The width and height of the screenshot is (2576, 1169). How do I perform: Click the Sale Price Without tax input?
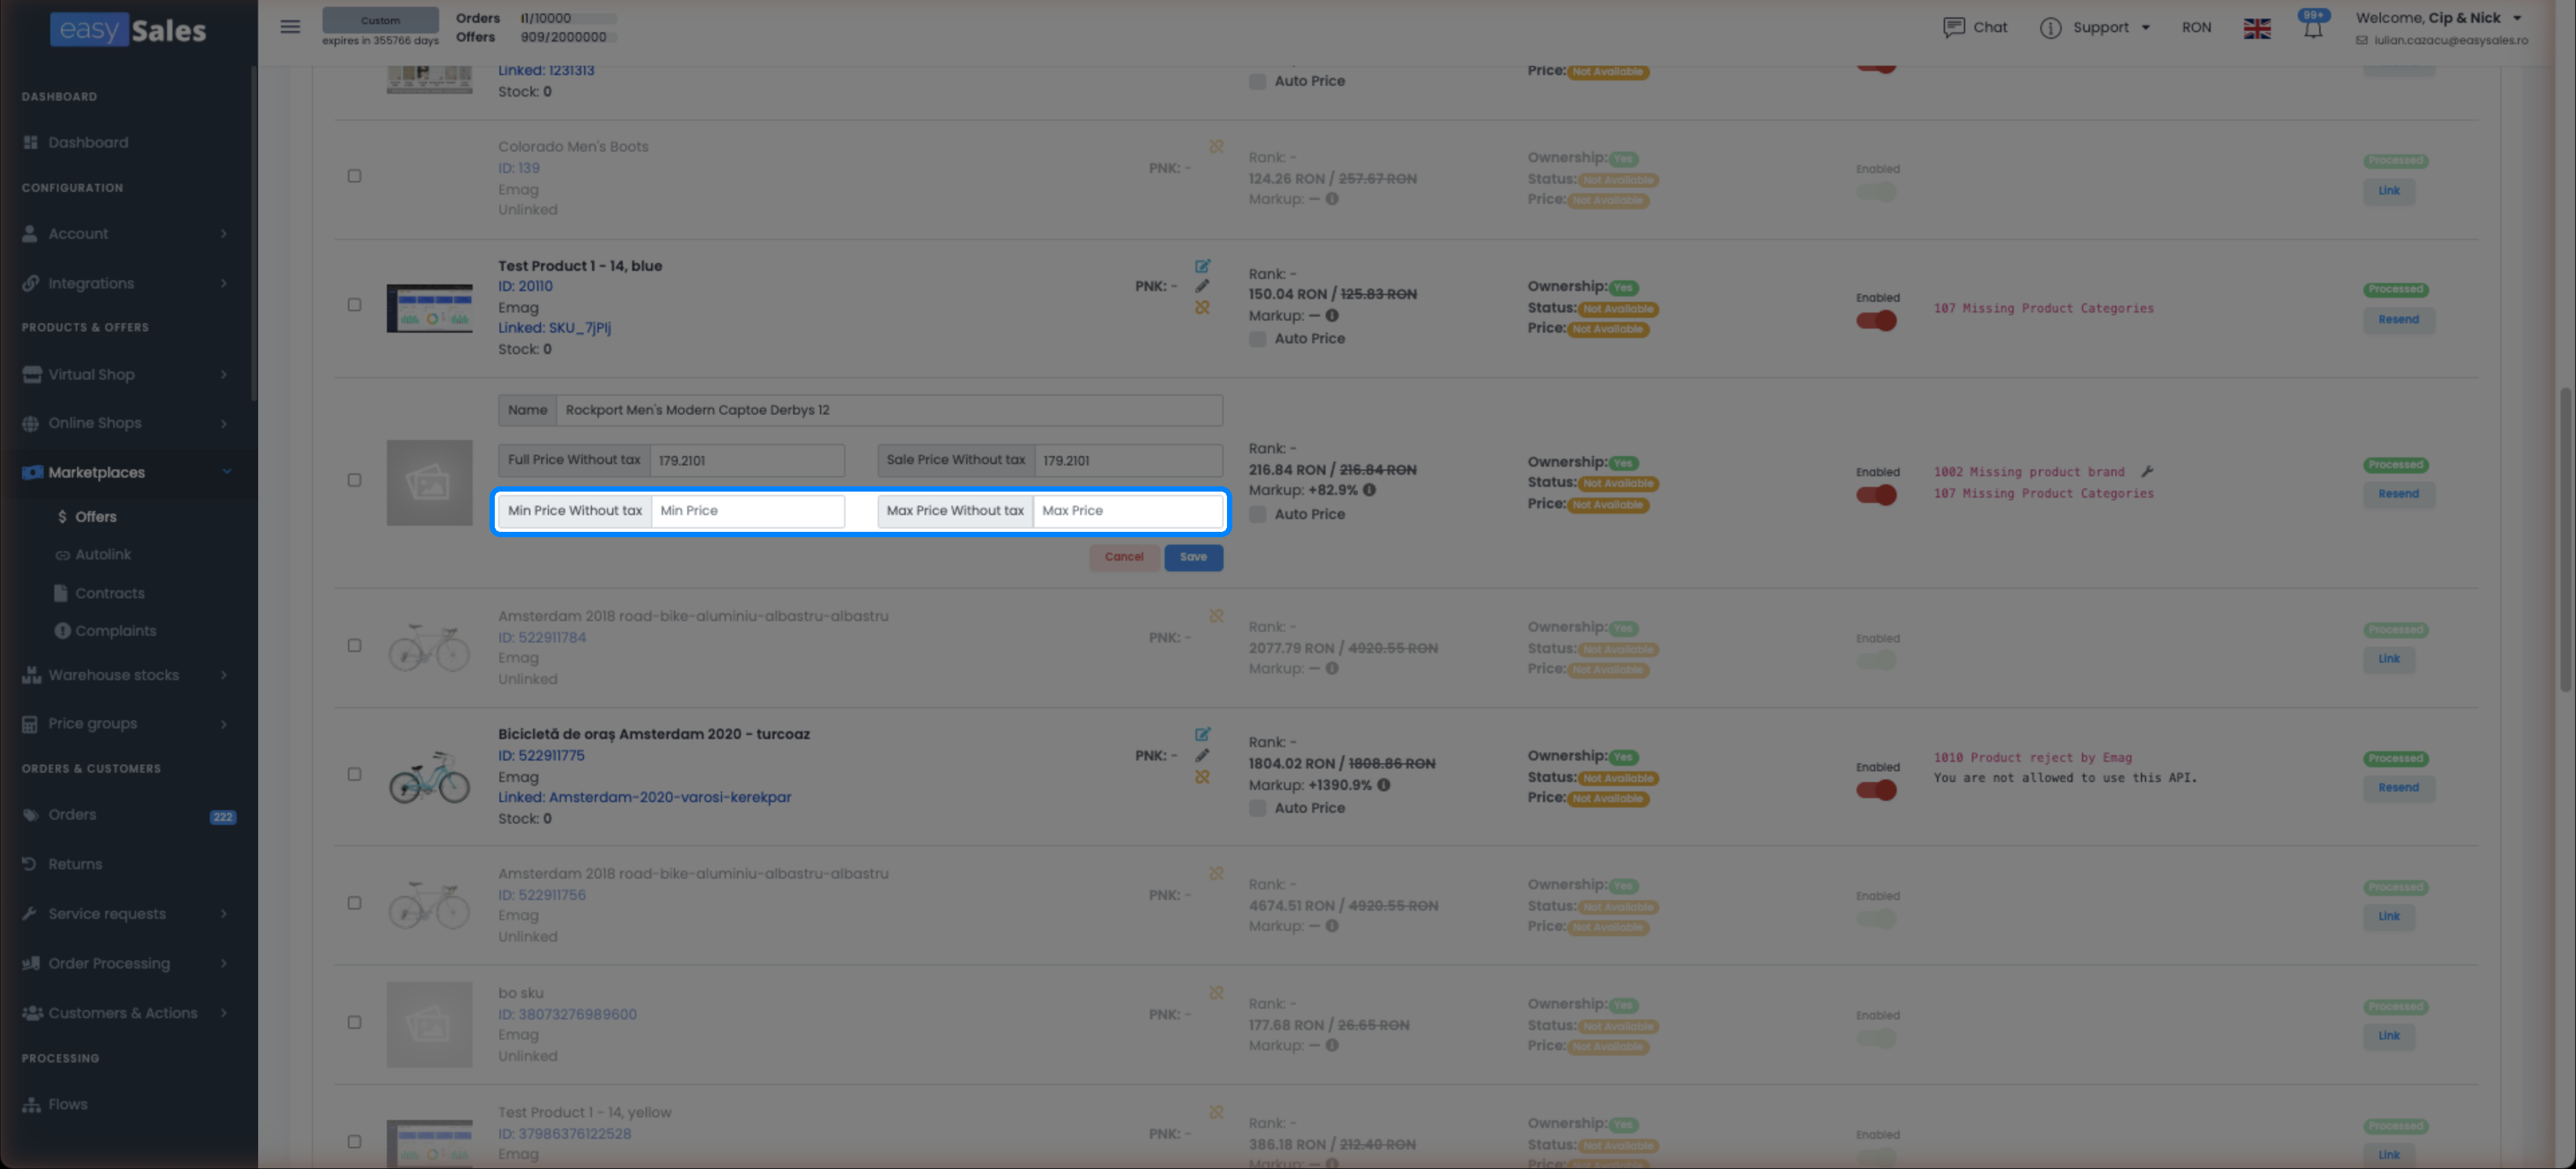click(1128, 461)
